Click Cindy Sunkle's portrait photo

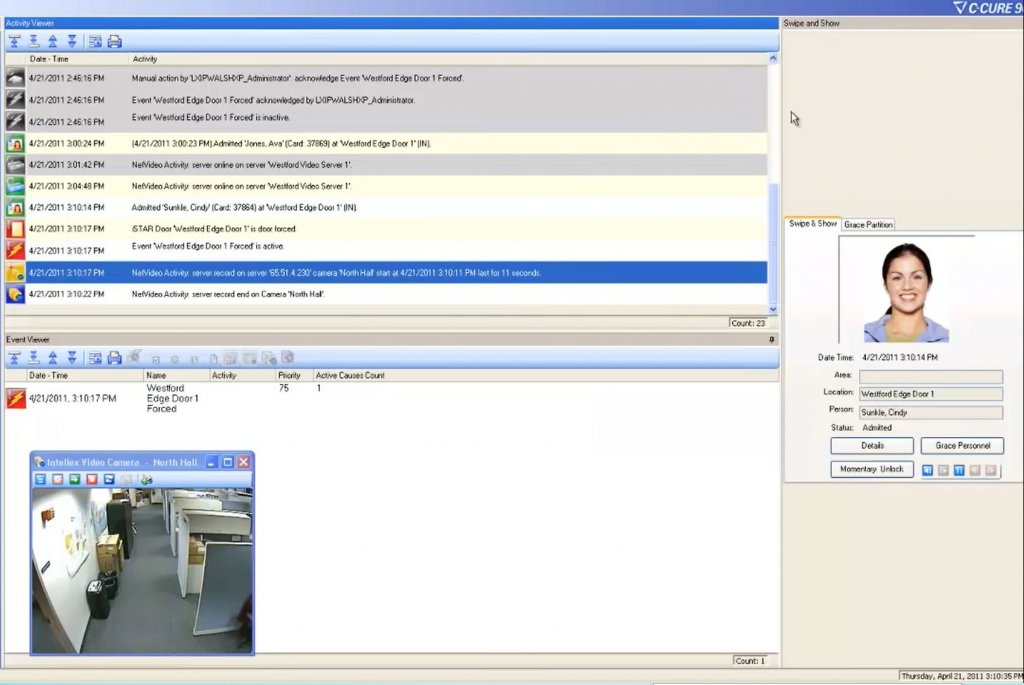pyautogui.click(x=906, y=292)
